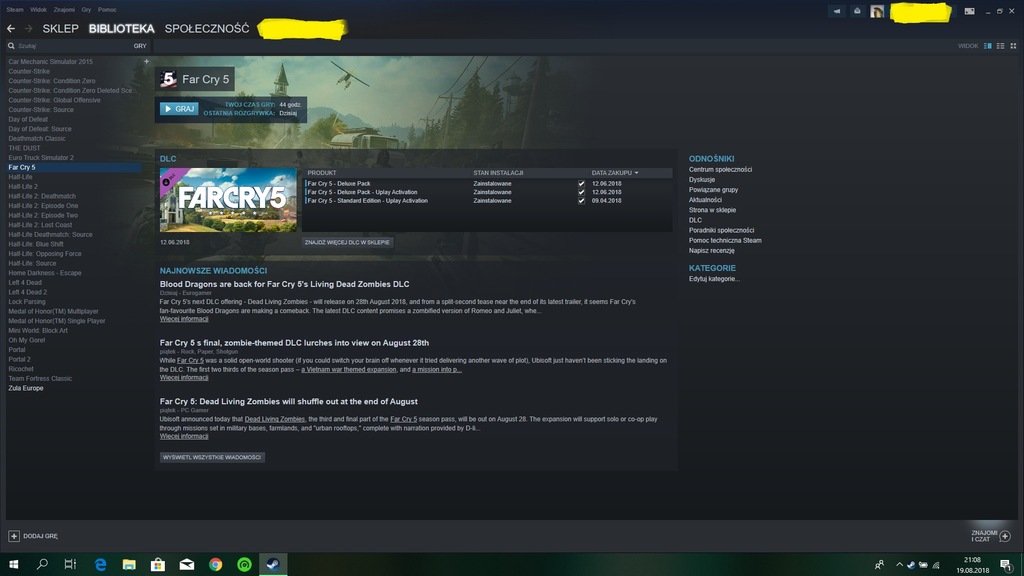1024x576 pixels.
Task: Click the profile avatar picture
Action: [877, 11]
